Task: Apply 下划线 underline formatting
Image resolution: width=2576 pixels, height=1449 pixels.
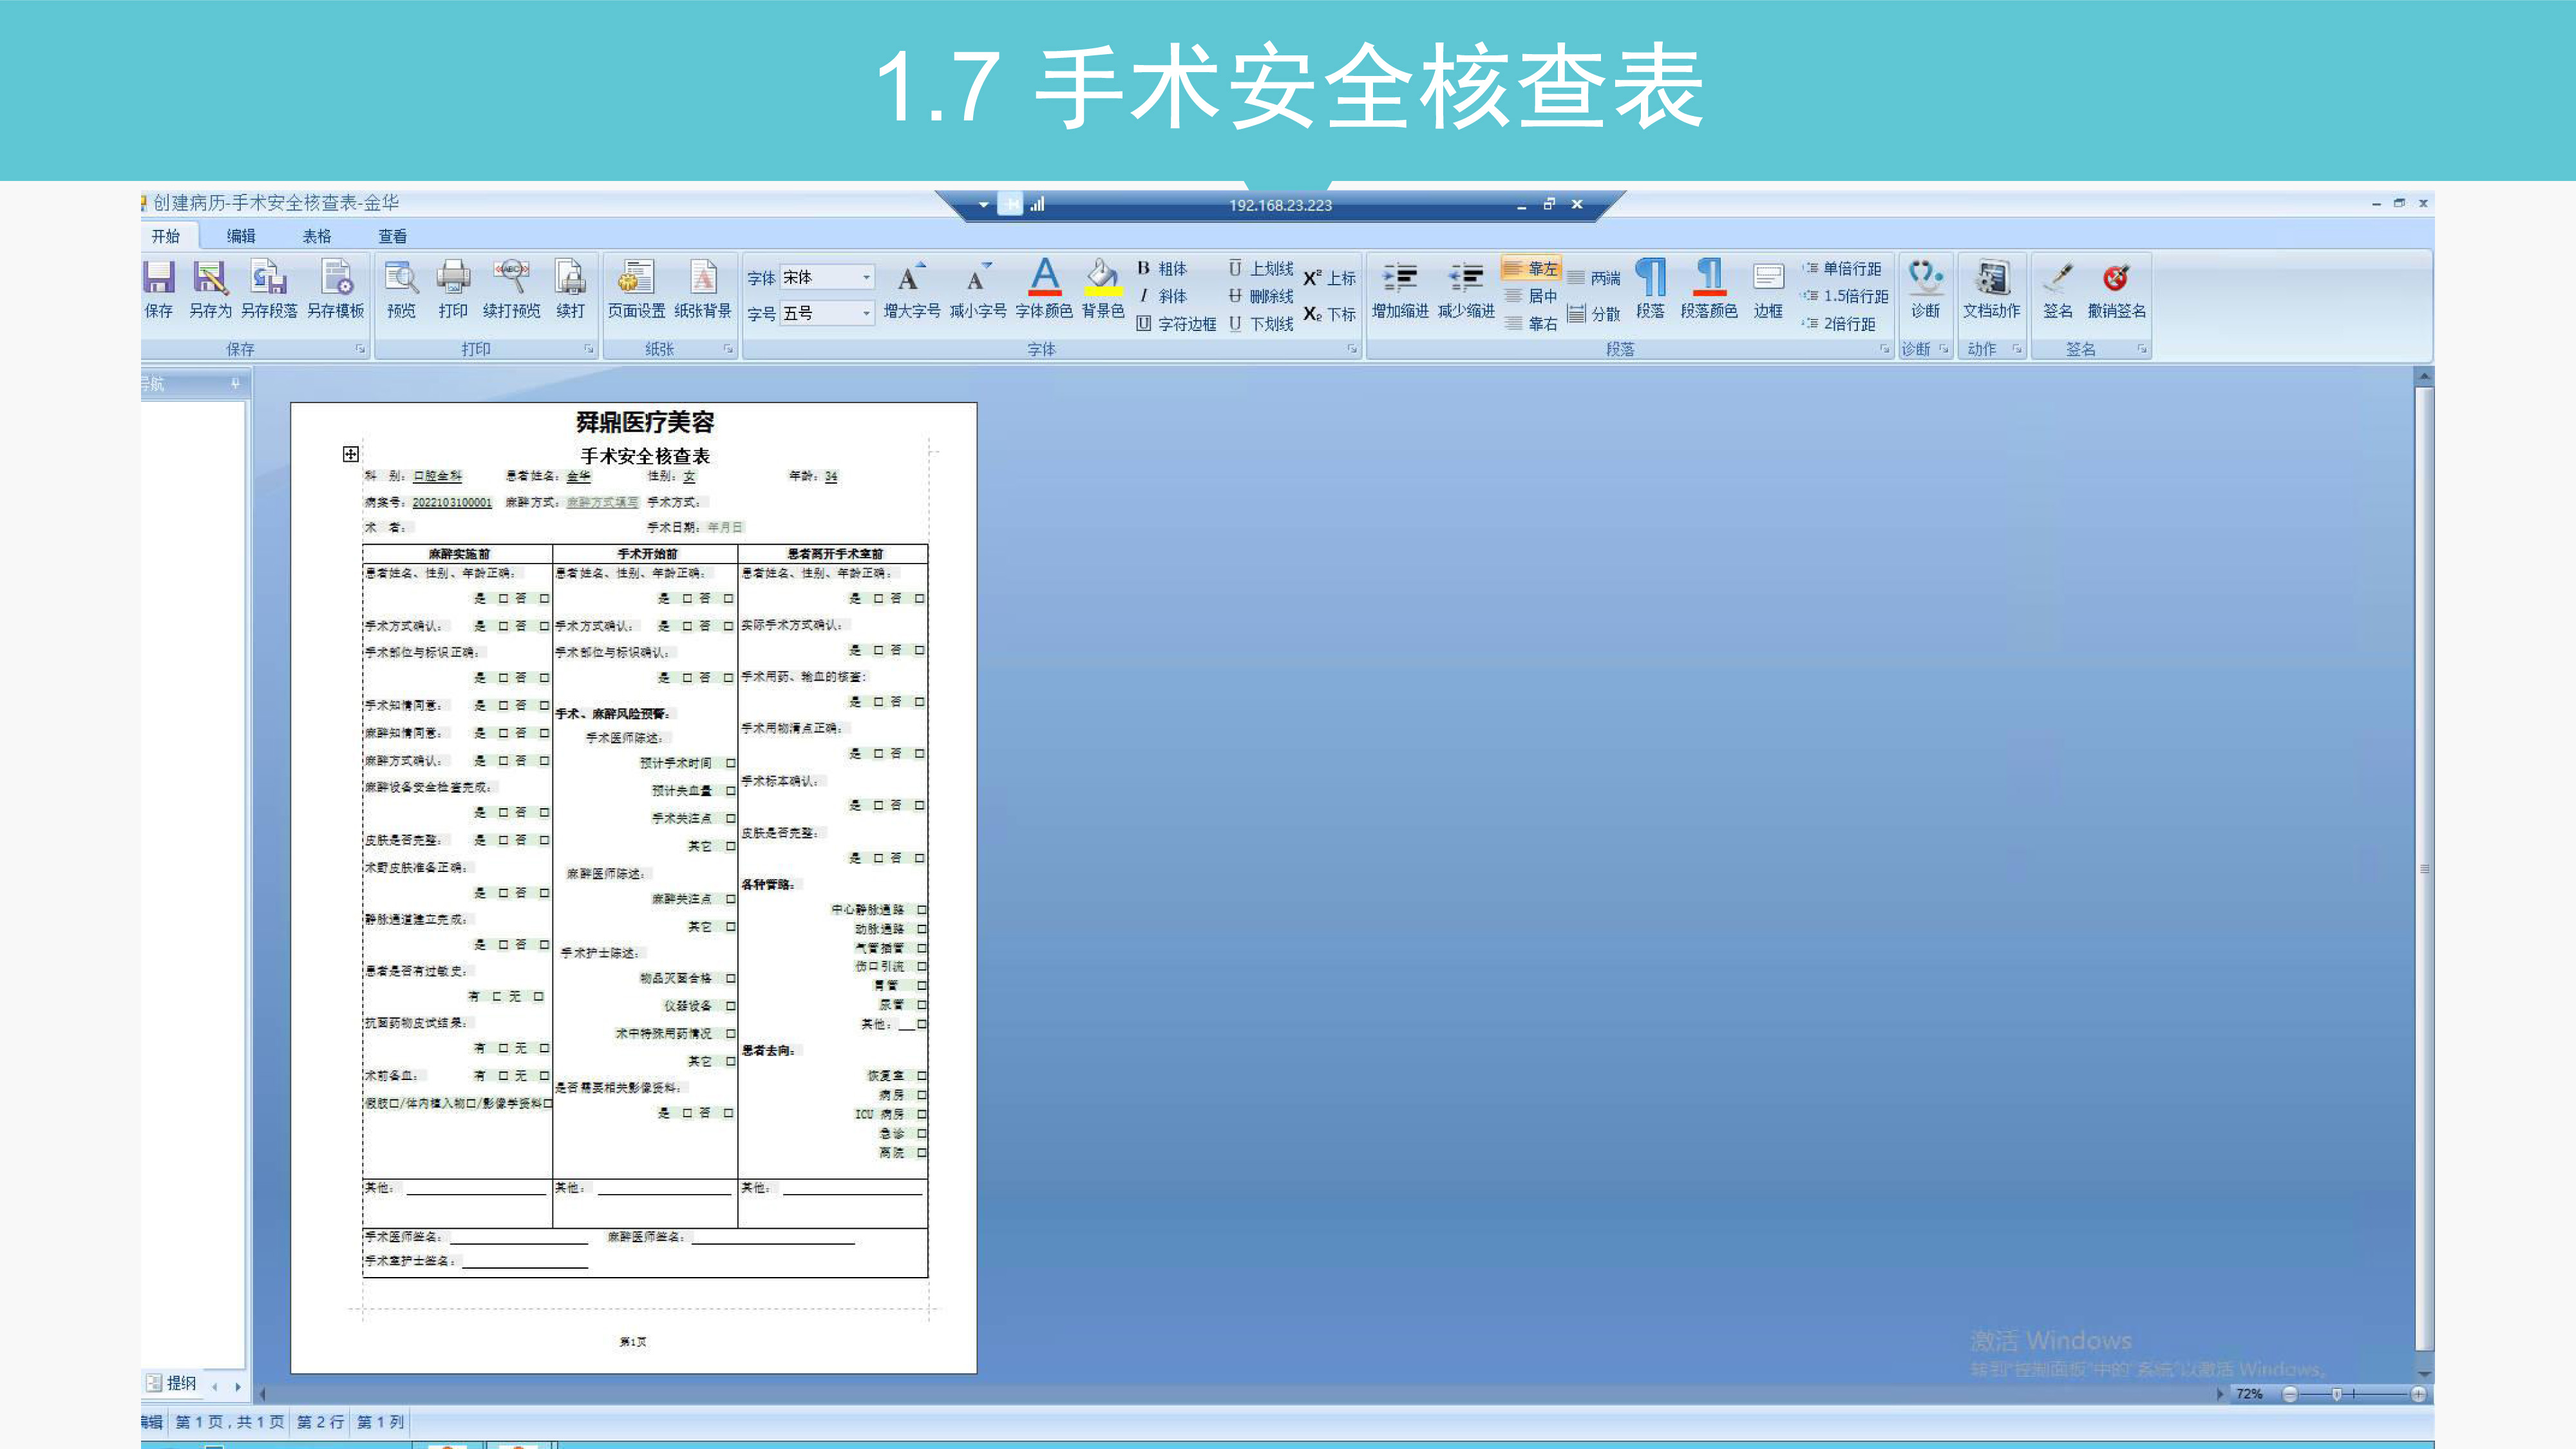Action: pyautogui.click(x=1261, y=324)
